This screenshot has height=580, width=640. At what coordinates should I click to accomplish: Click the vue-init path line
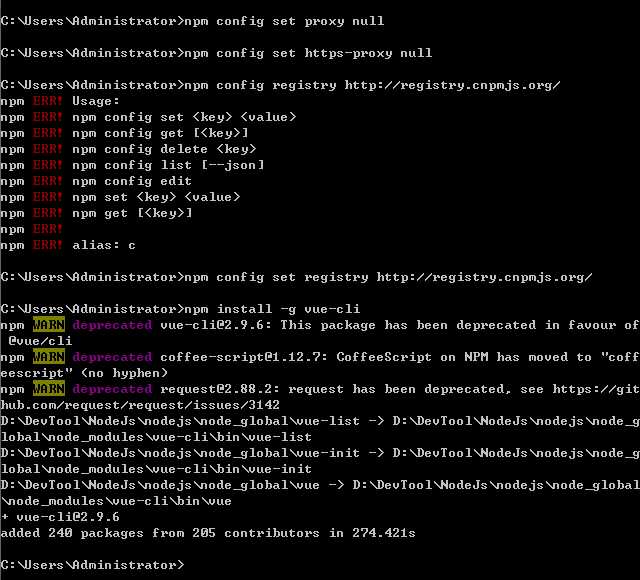pyautogui.click(x=320, y=461)
